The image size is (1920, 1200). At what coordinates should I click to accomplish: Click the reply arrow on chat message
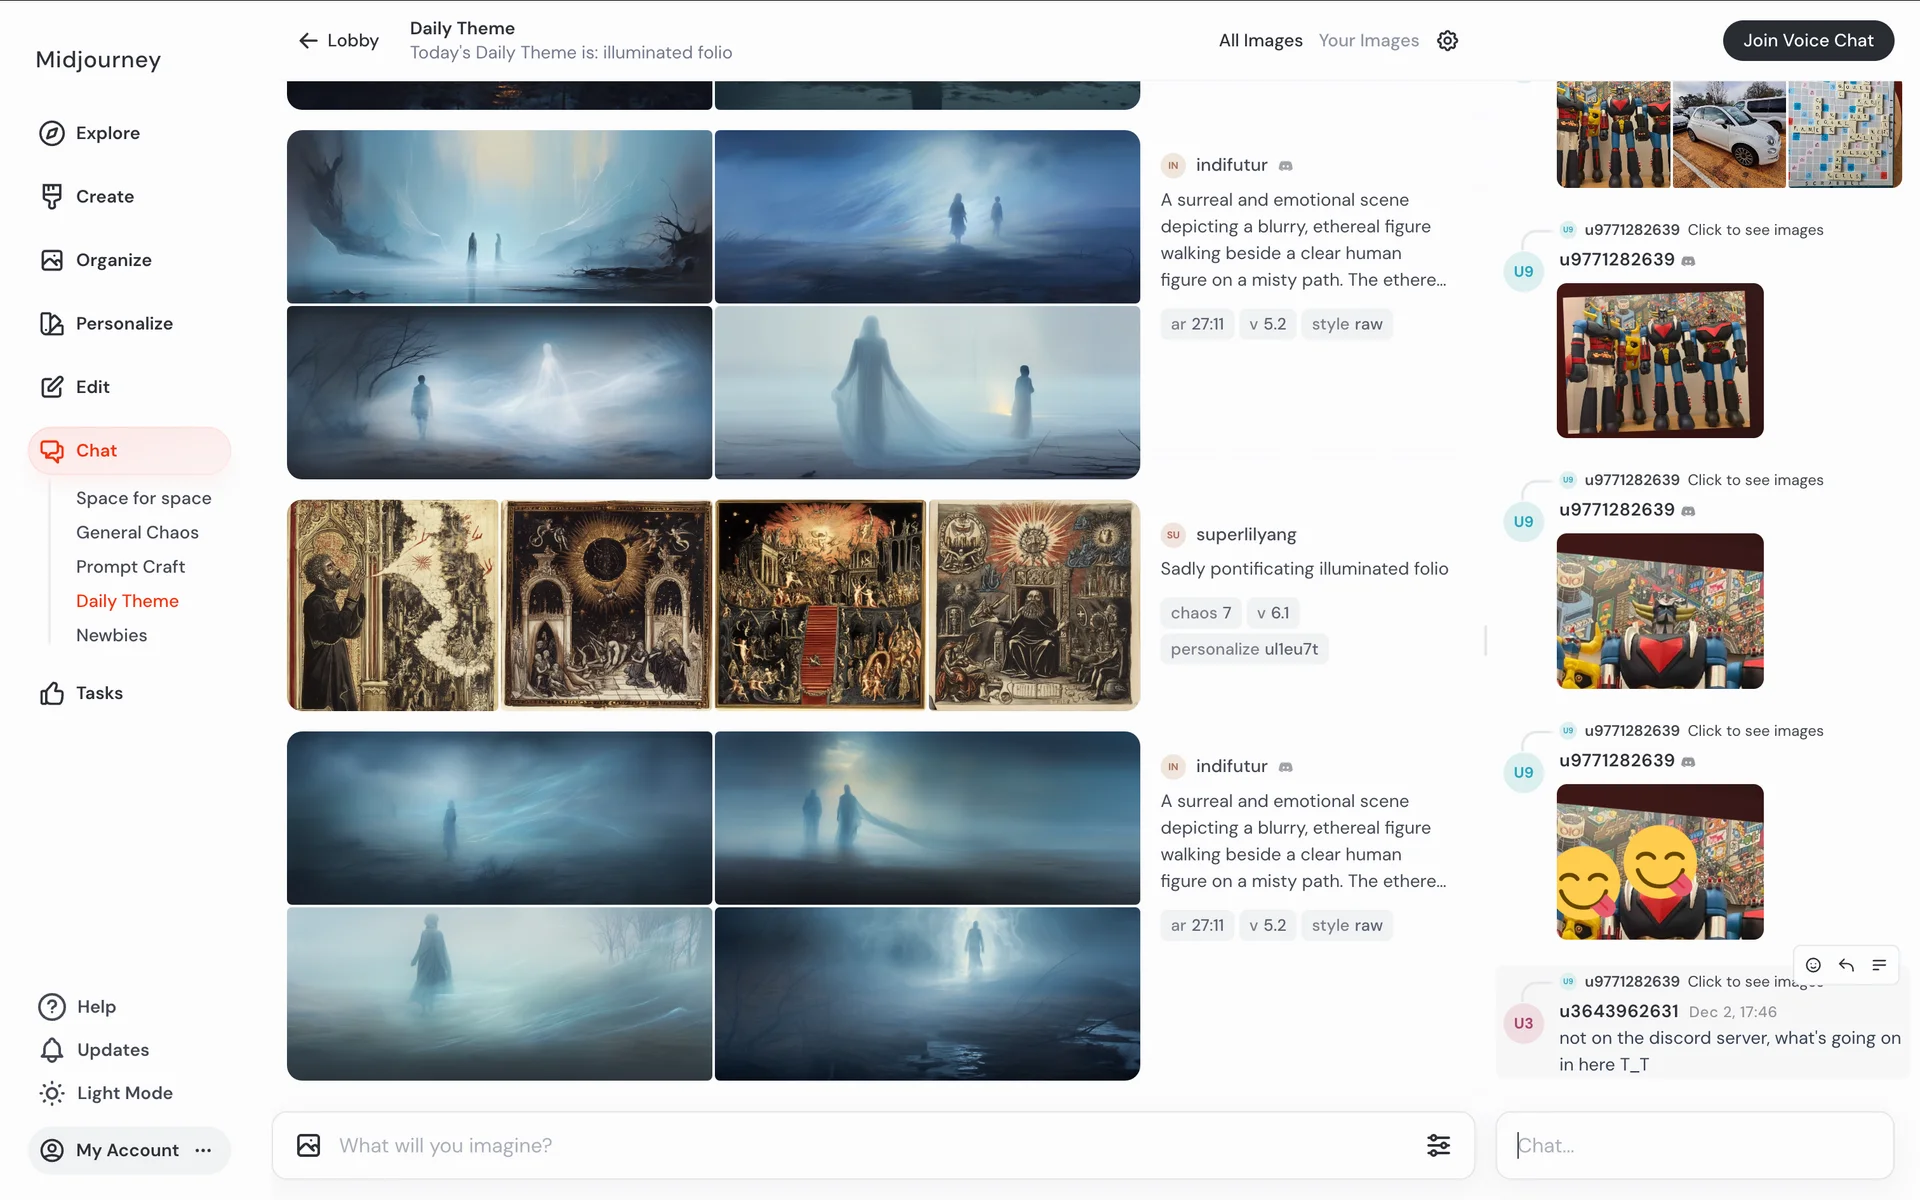coord(1846,965)
